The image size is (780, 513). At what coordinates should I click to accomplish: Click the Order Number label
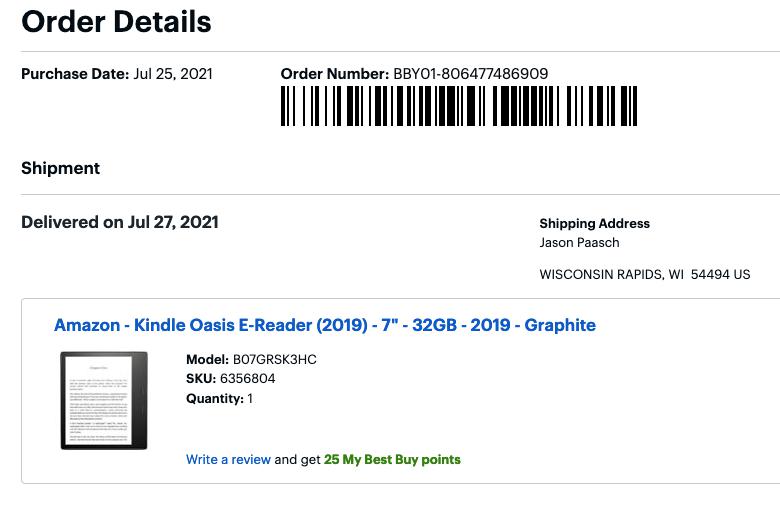coord(334,74)
